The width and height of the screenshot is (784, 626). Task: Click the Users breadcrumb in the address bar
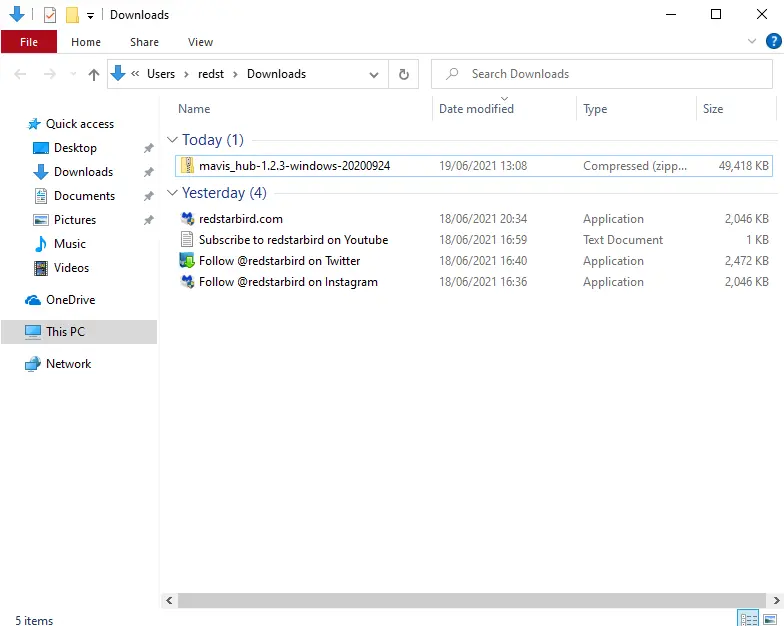tap(161, 74)
